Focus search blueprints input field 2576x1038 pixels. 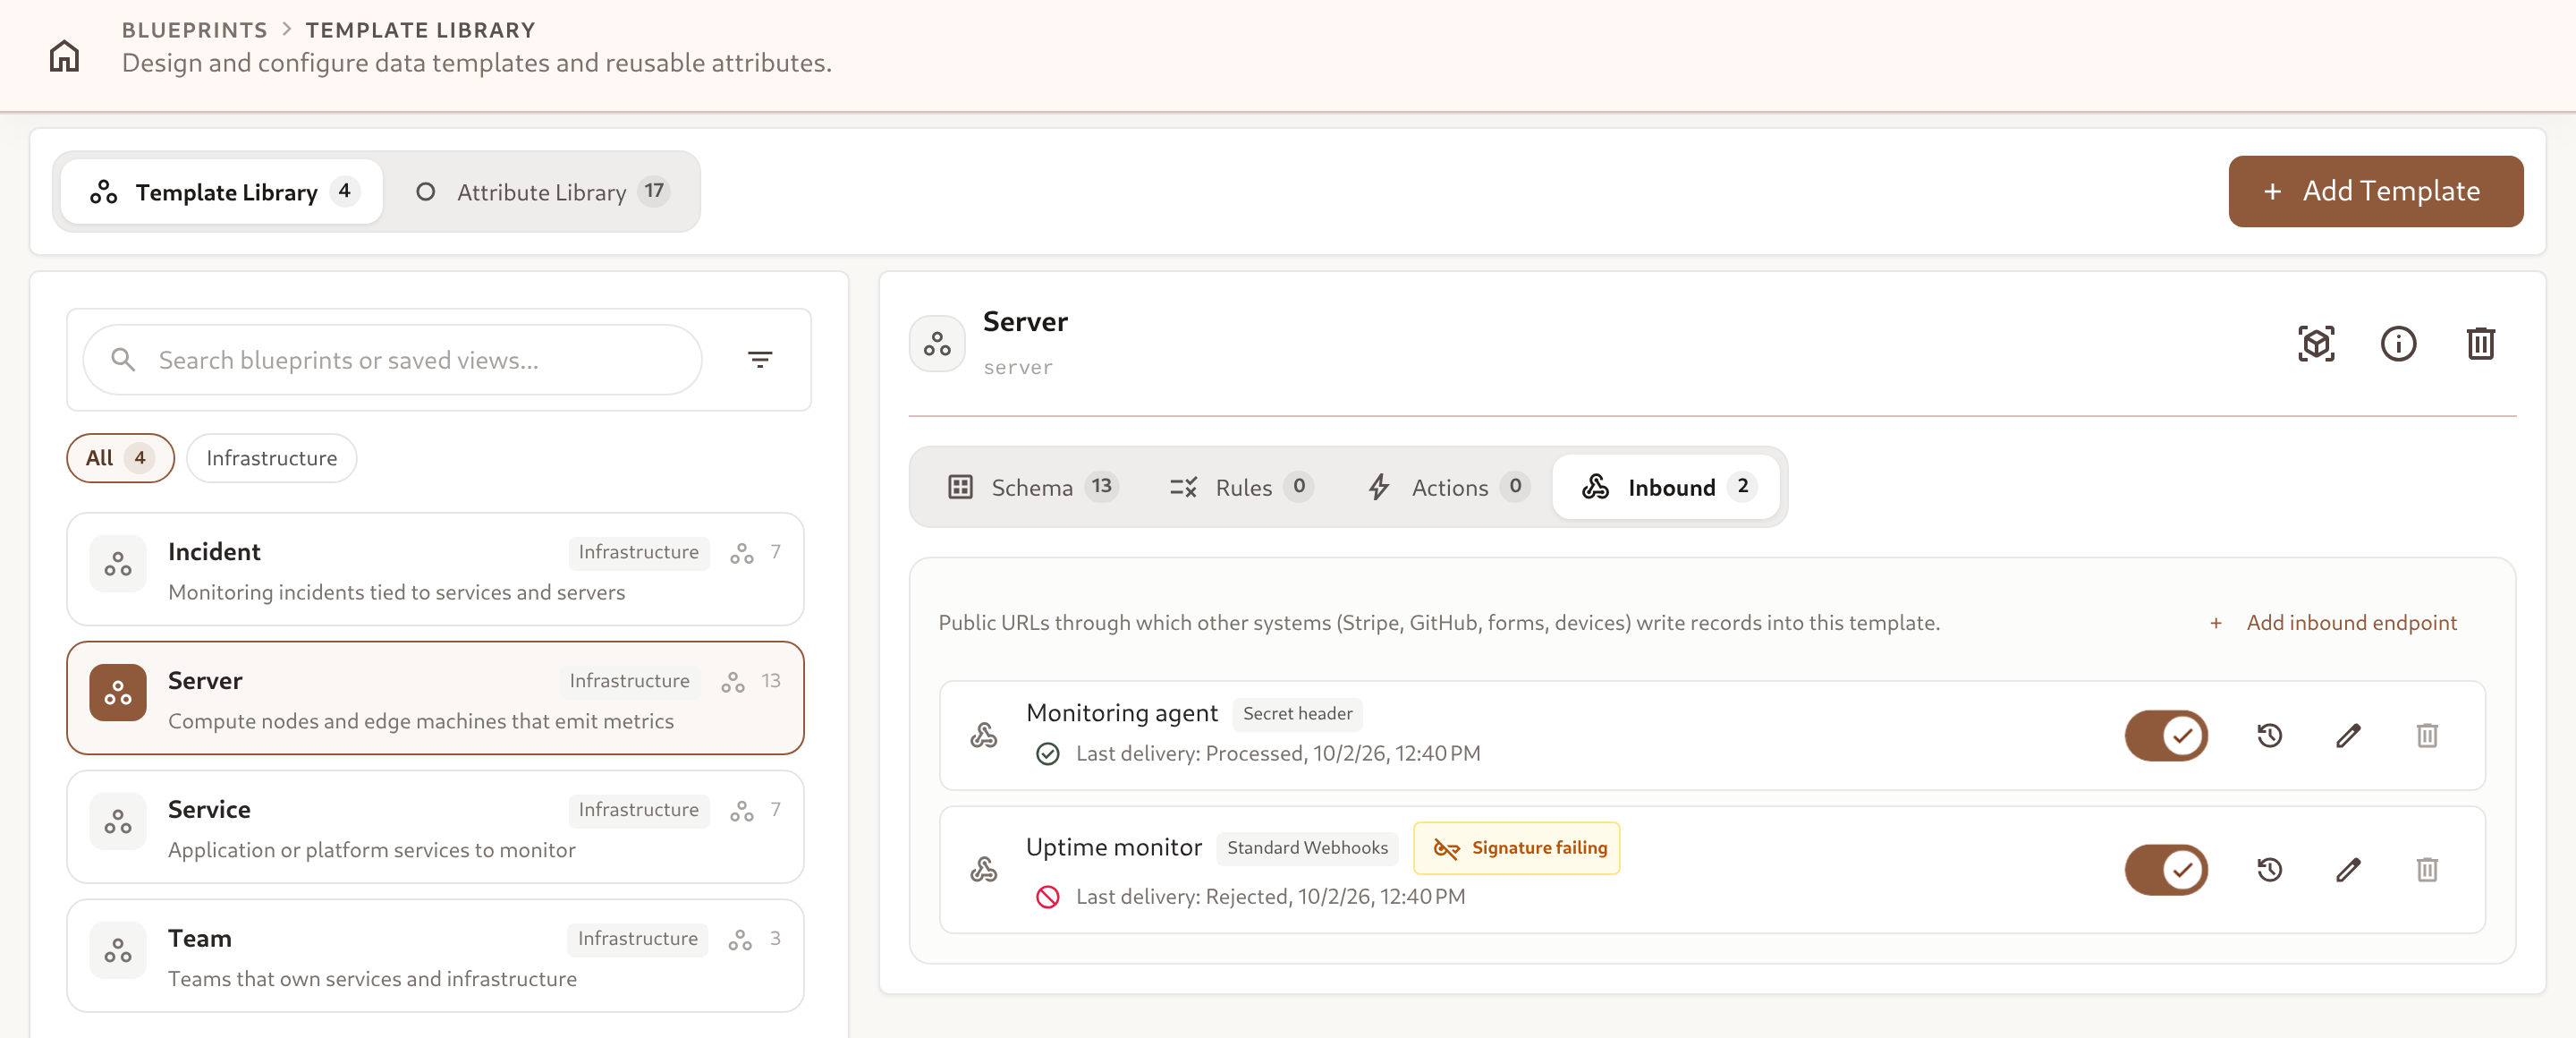[392, 359]
